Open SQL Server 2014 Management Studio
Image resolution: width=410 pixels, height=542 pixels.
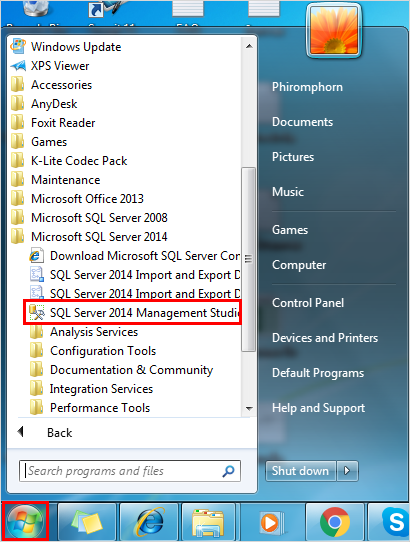tap(132, 312)
